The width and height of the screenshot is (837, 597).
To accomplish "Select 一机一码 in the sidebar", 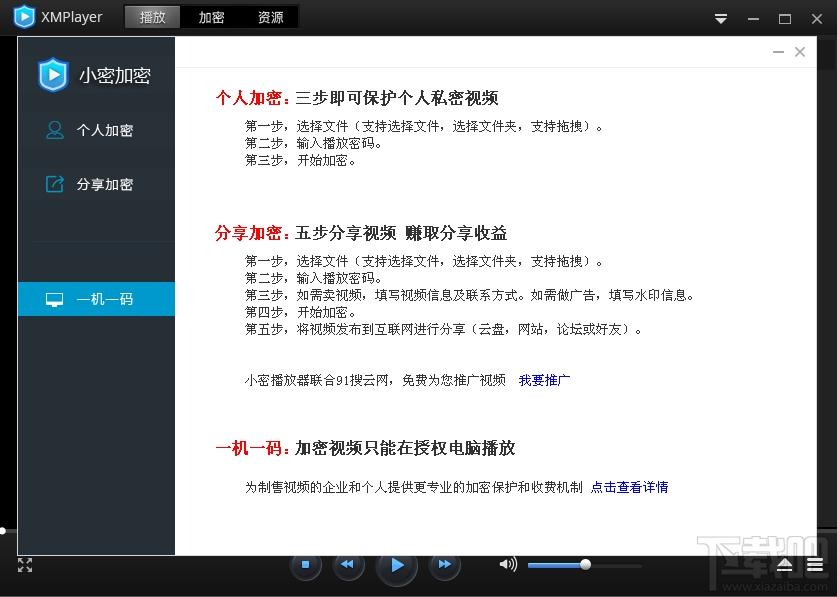I will [104, 299].
